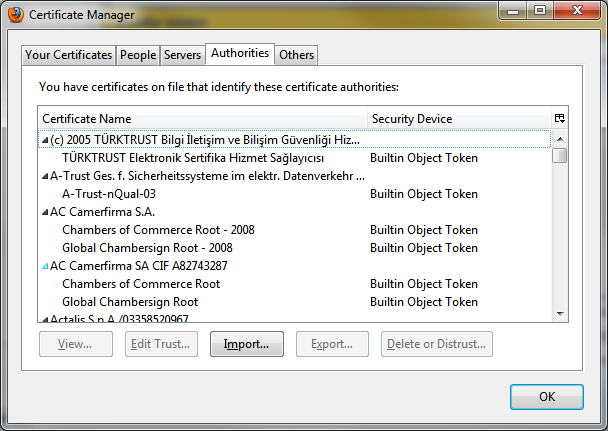Confirm with the OK button
Image resolution: width=608 pixels, height=431 pixels.
click(x=547, y=397)
